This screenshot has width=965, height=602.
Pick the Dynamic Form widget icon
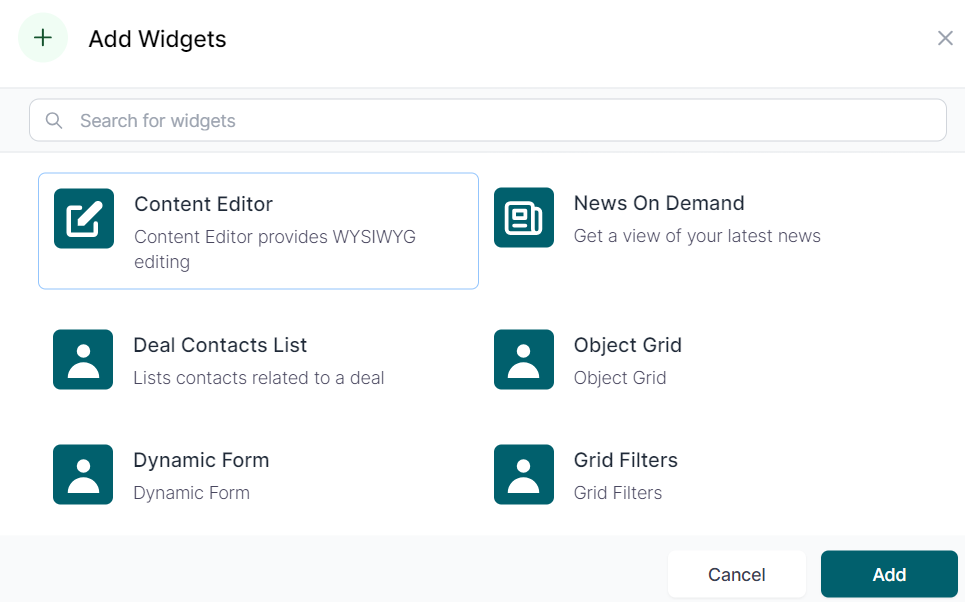(83, 475)
